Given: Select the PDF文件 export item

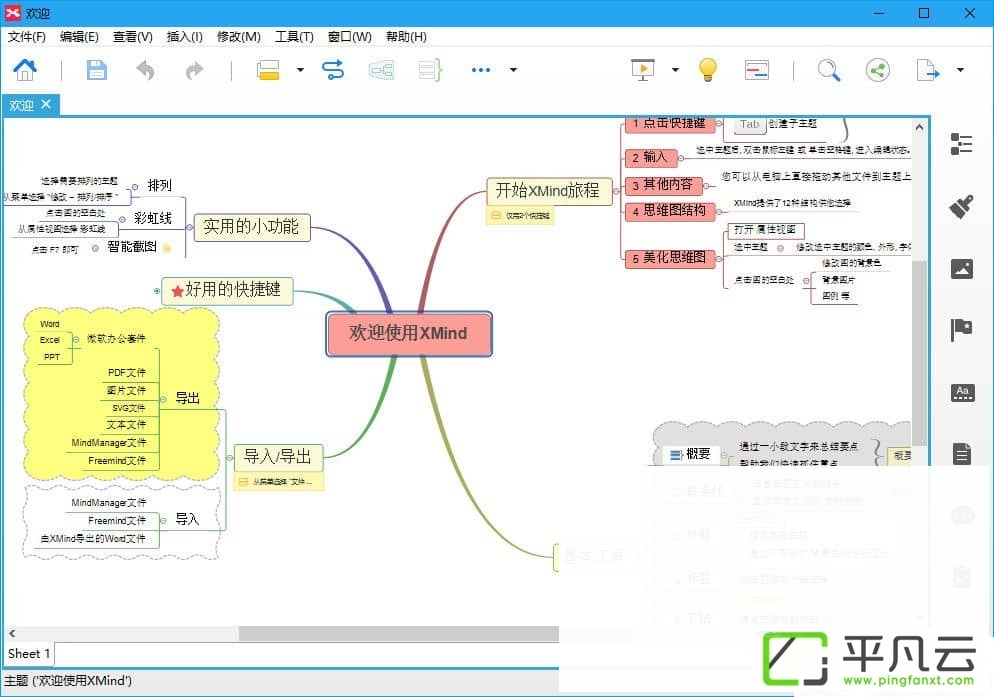Looking at the screenshot, I should coord(127,373).
